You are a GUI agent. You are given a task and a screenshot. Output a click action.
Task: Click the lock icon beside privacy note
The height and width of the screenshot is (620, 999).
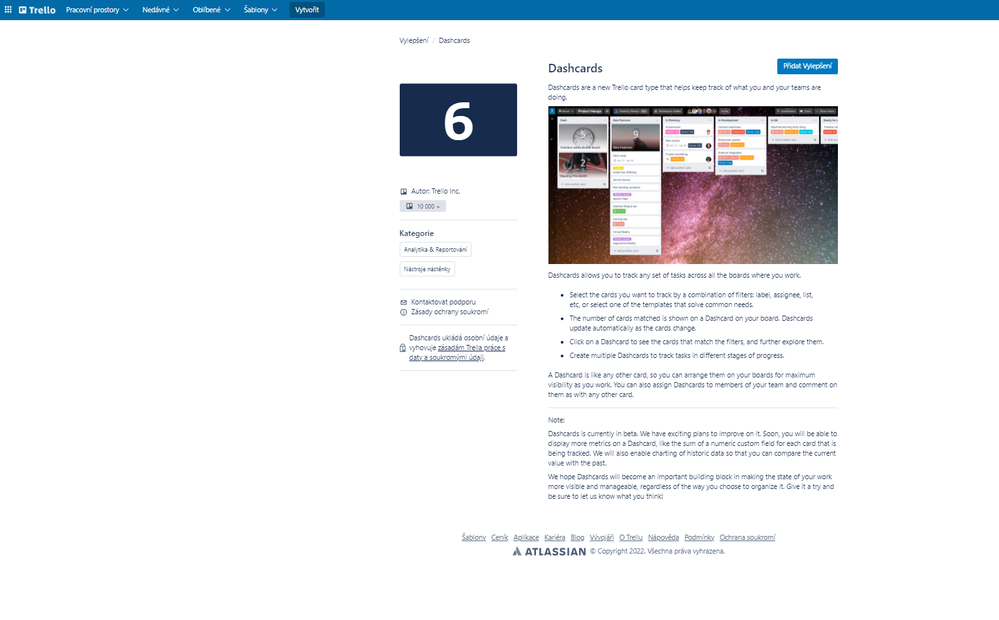(x=403, y=348)
